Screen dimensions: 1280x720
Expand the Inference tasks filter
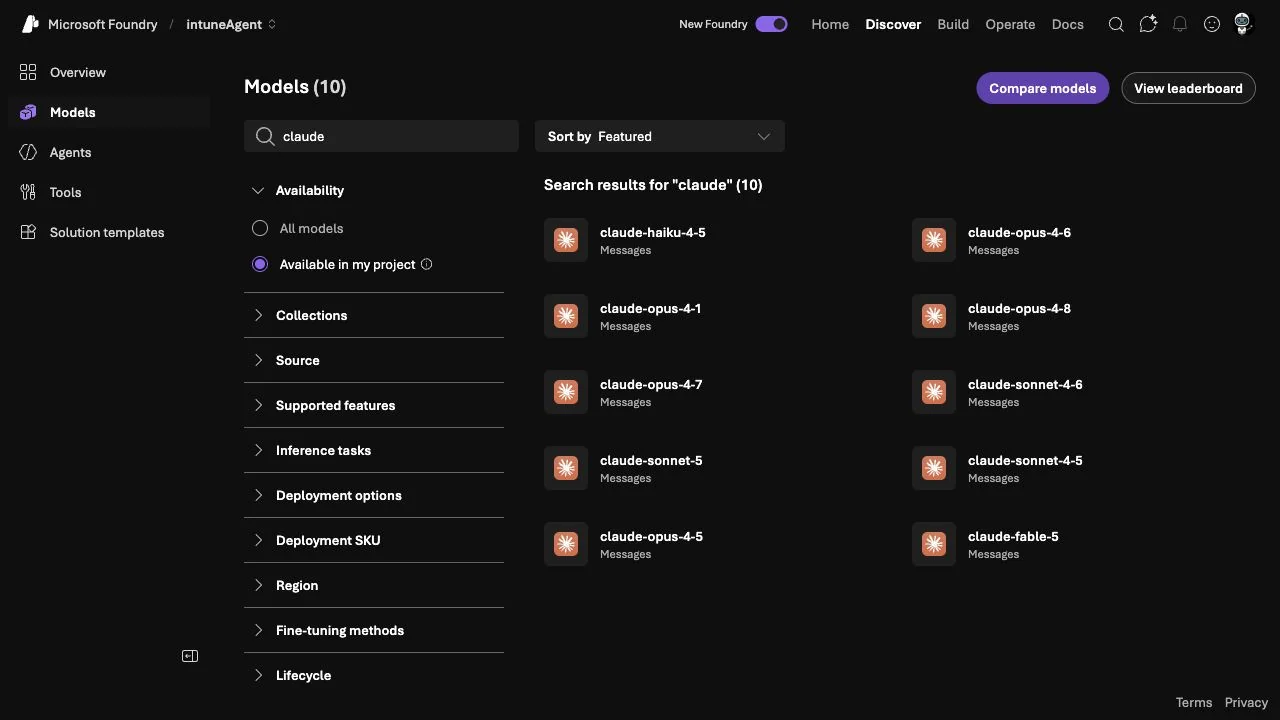(x=374, y=450)
